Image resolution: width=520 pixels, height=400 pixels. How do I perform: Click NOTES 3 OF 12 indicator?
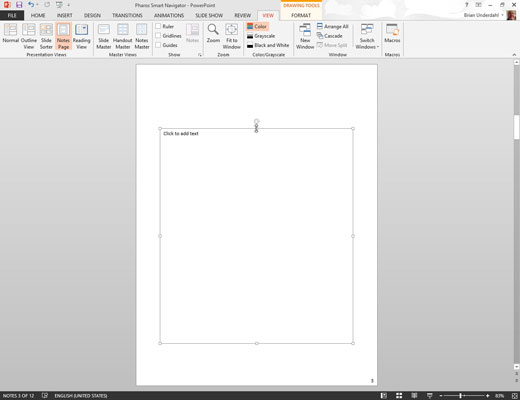pos(18,396)
